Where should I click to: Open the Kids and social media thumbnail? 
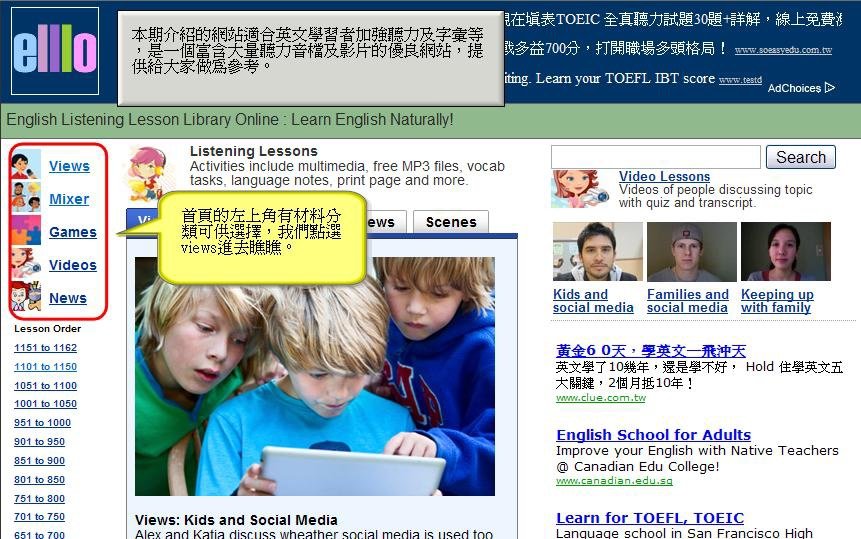point(597,251)
